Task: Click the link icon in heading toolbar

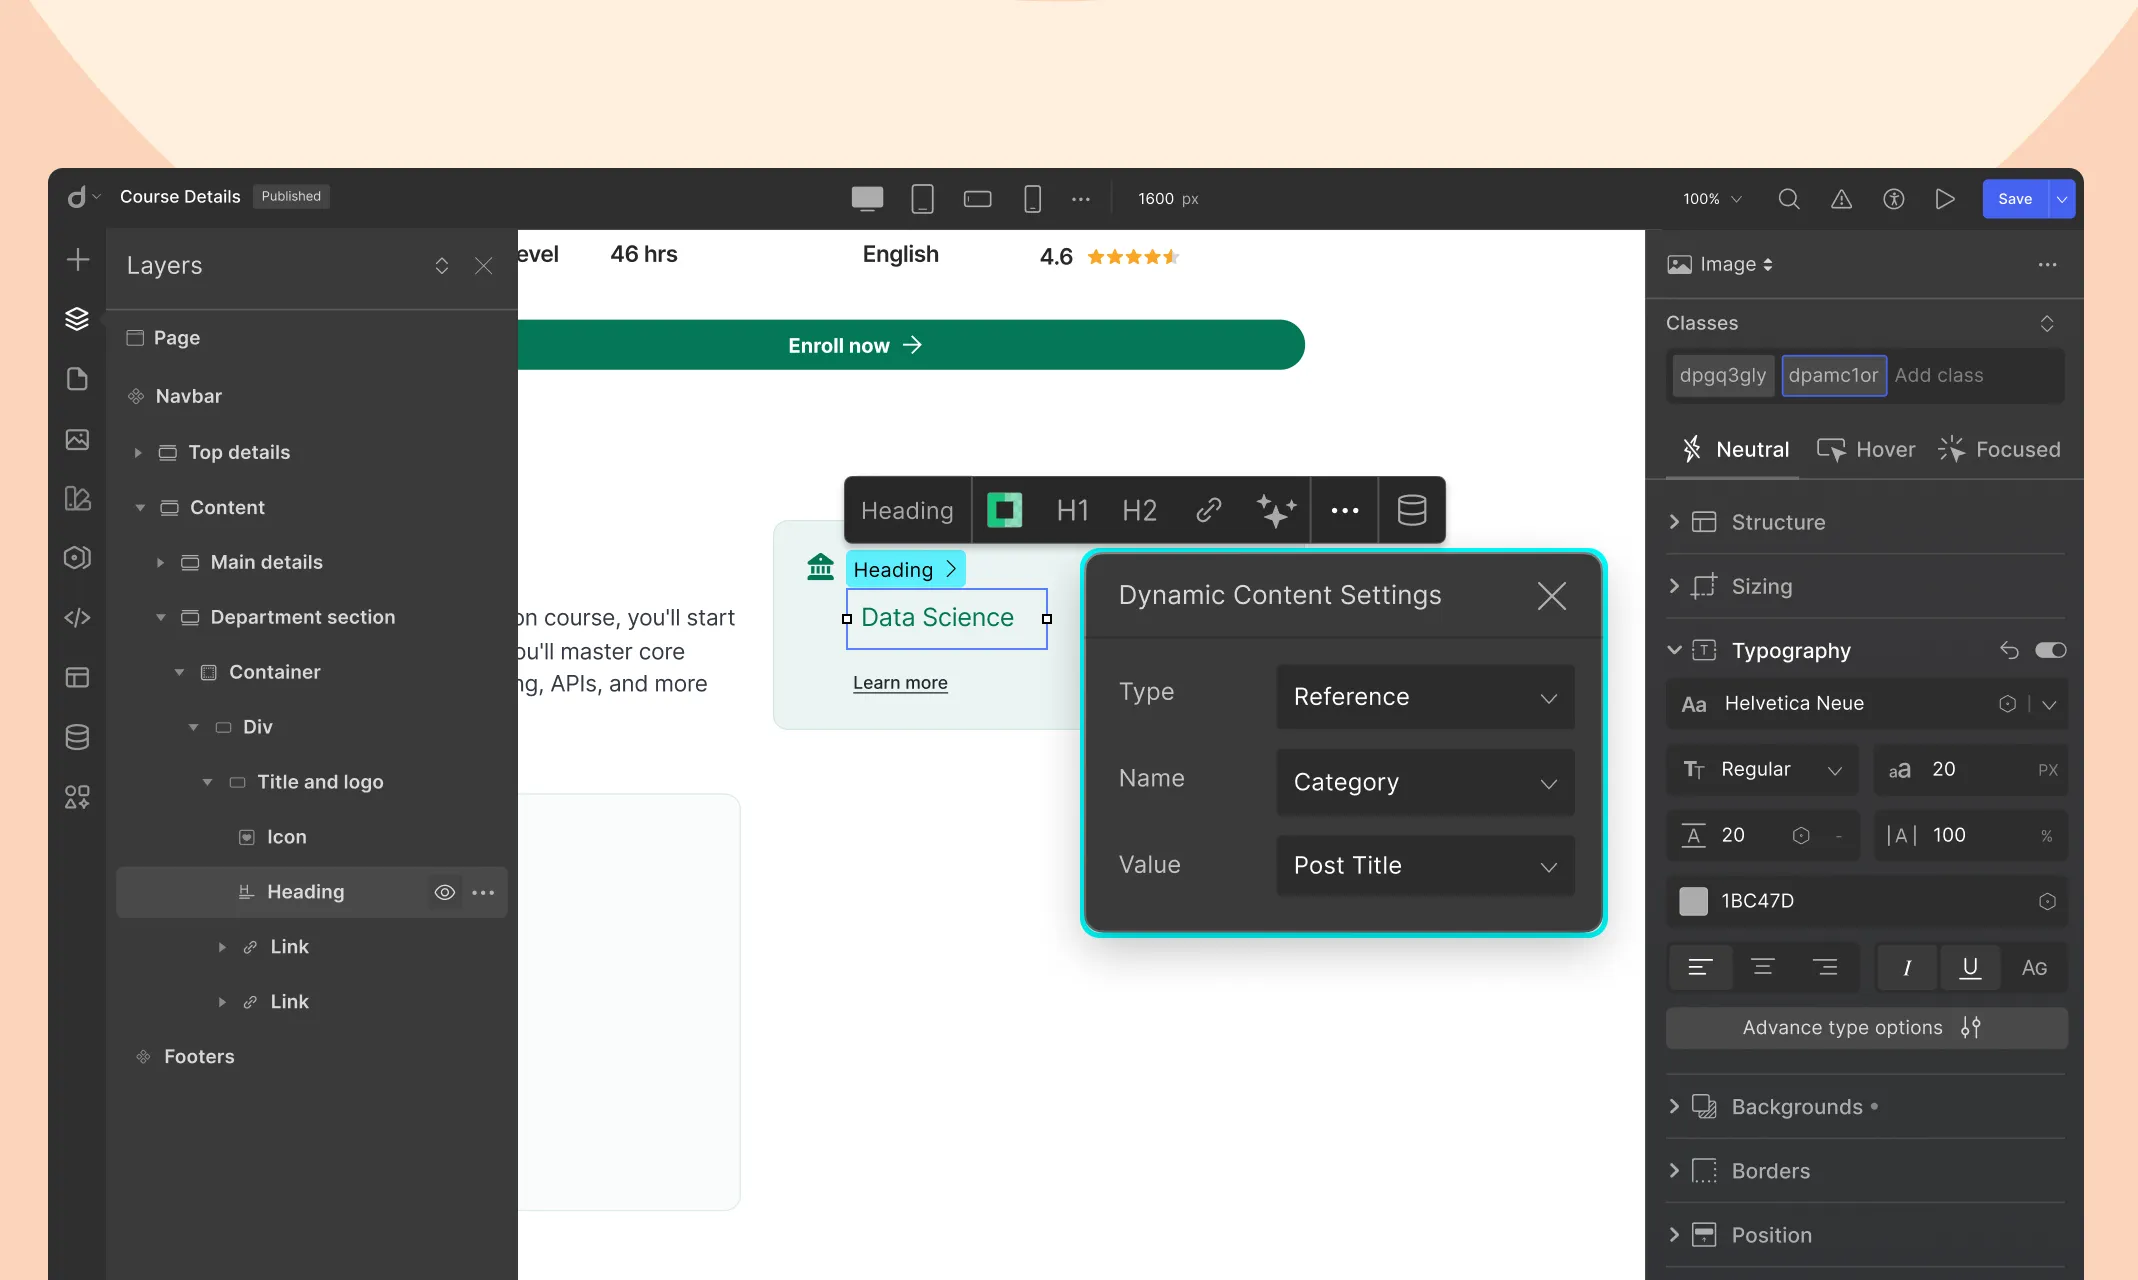Action: pos(1209,510)
